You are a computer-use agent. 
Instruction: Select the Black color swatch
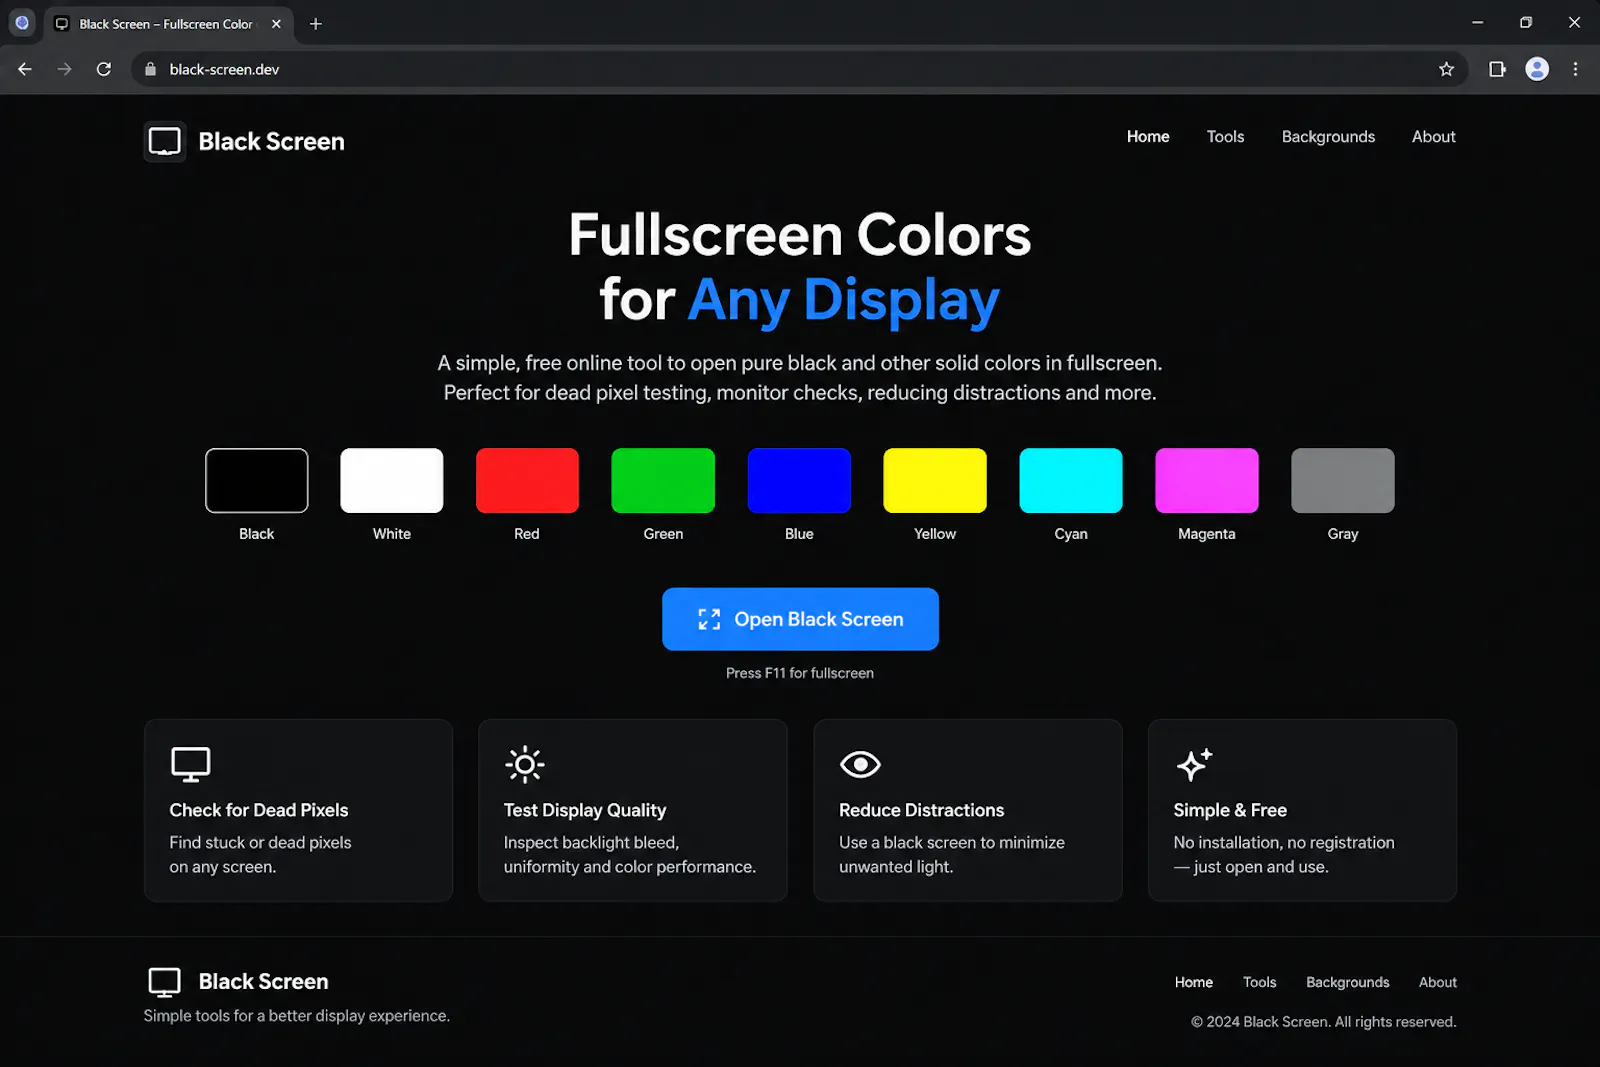point(257,480)
